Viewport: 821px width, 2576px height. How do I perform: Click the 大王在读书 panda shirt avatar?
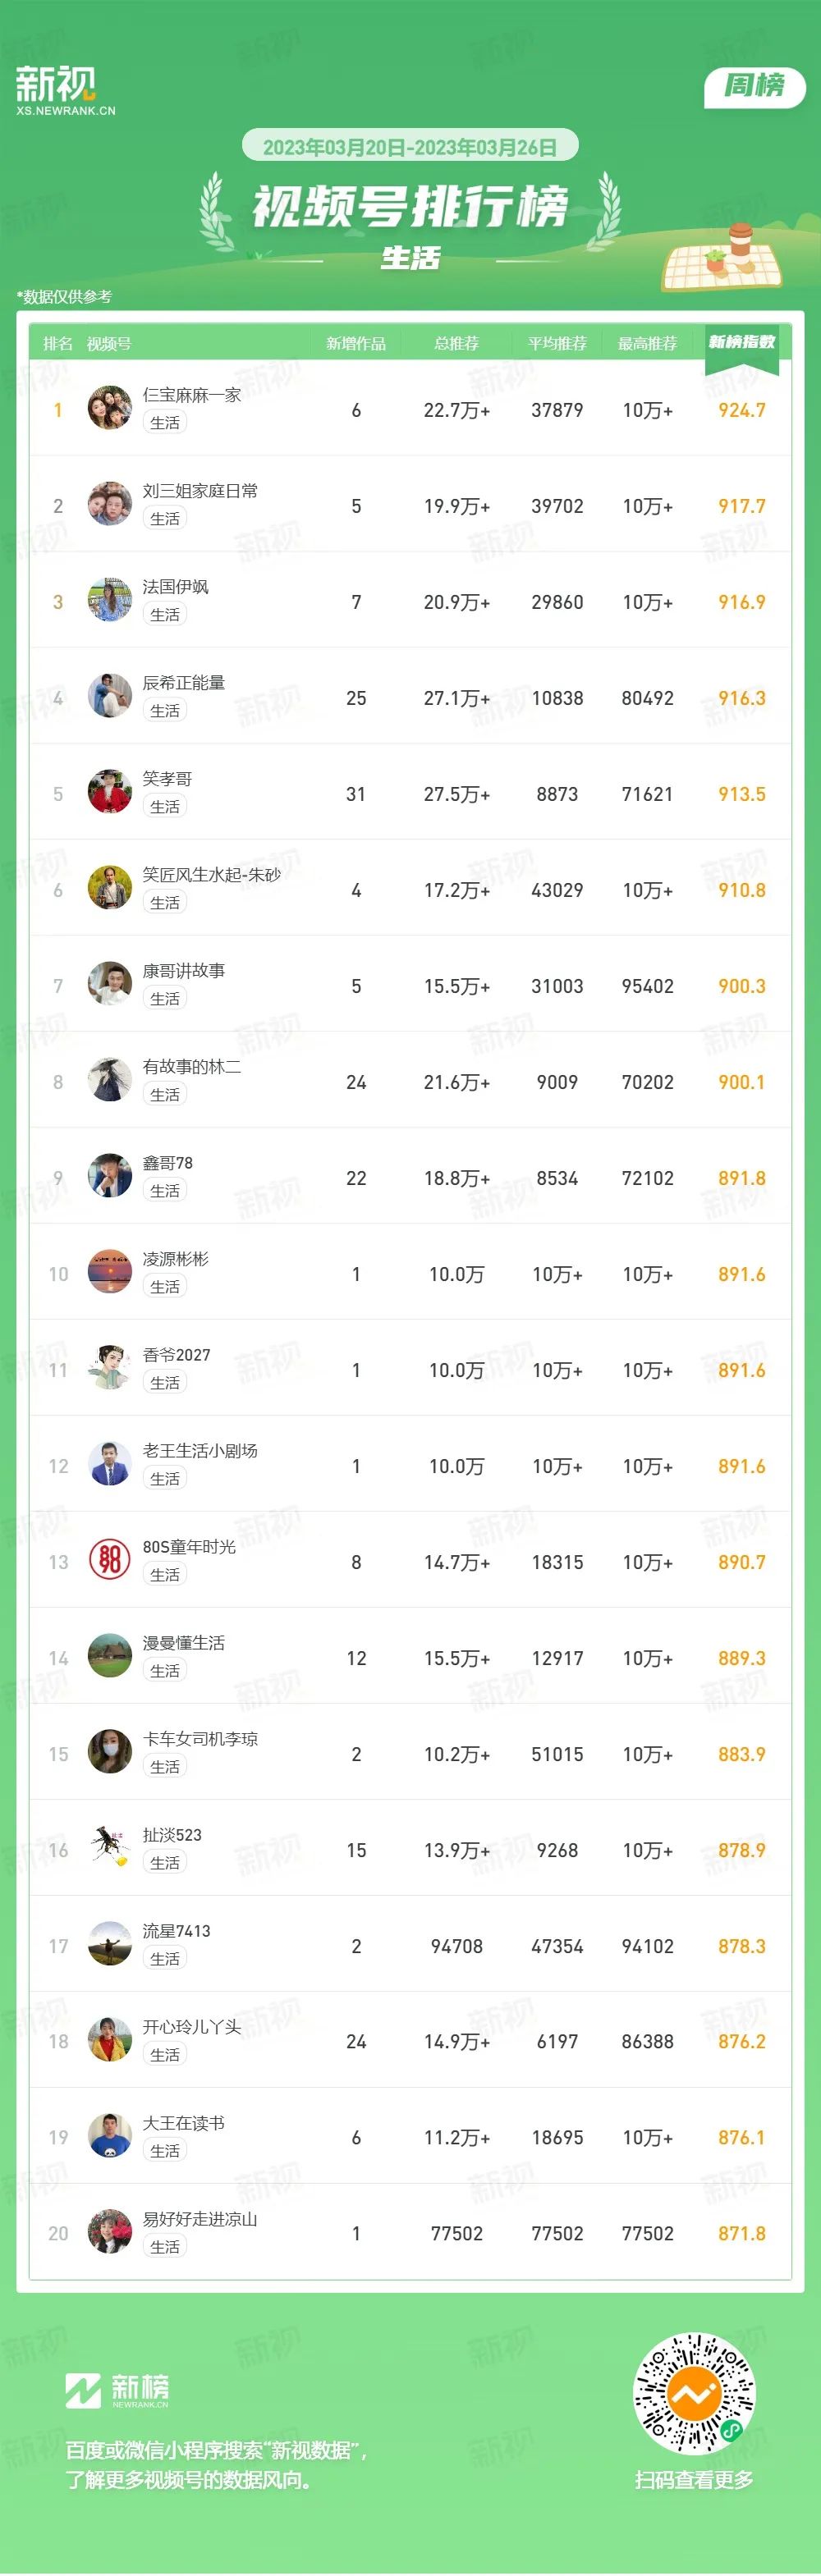pyautogui.click(x=109, y=2137)
